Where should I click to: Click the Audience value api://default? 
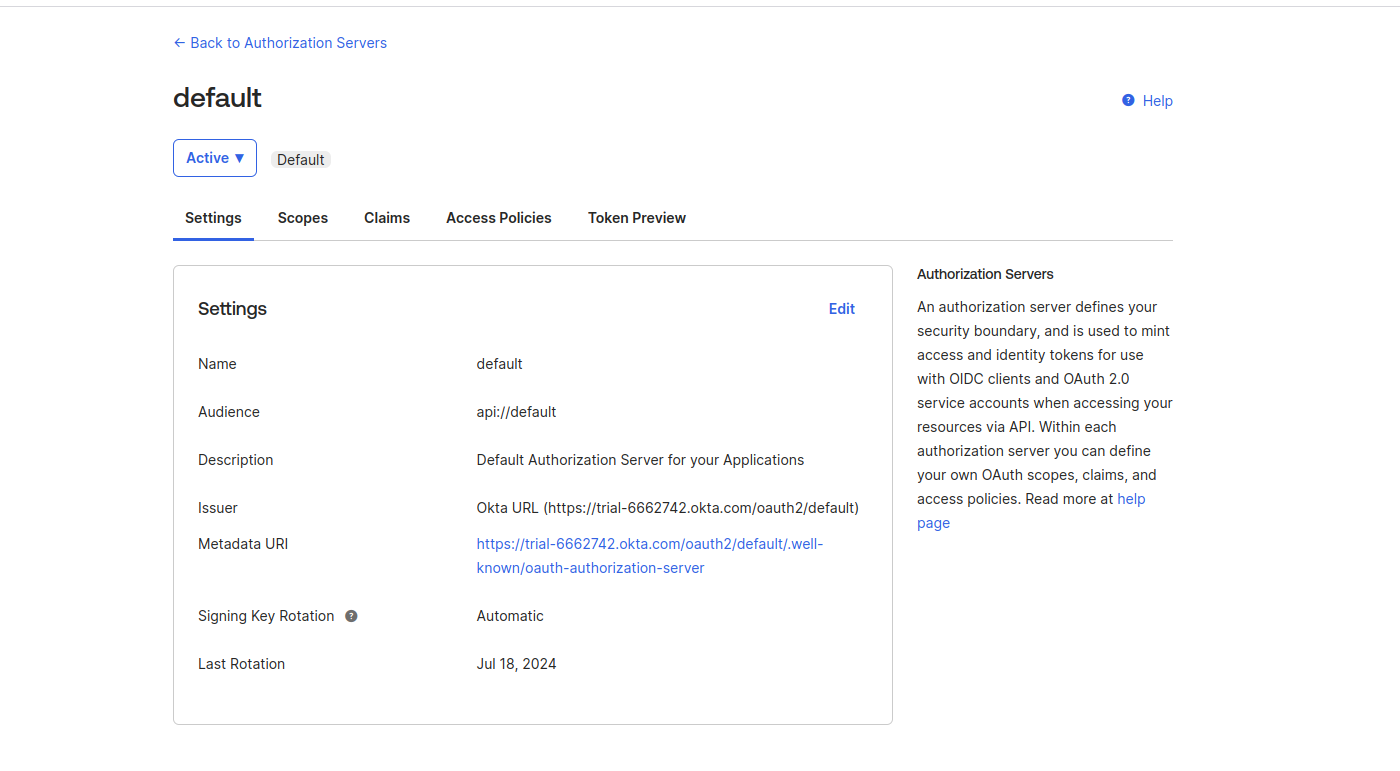[x=516, y=412]
